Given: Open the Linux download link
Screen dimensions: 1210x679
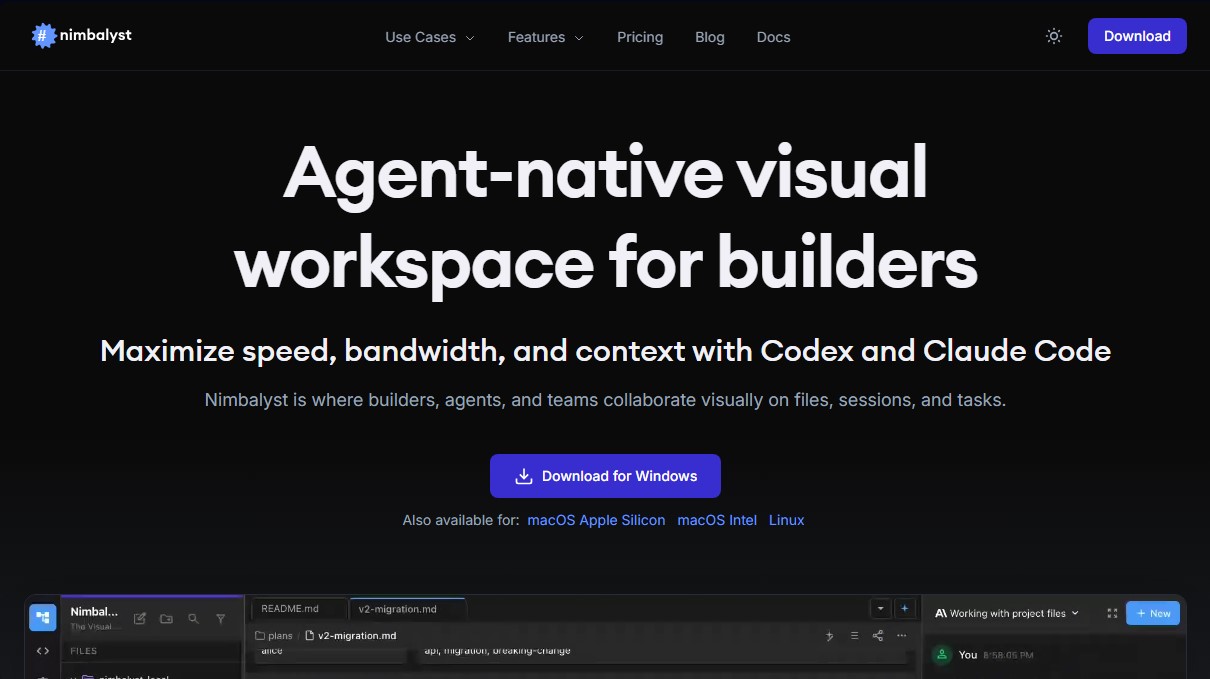Looking at the screenshot, I should (x=786, y=520).
